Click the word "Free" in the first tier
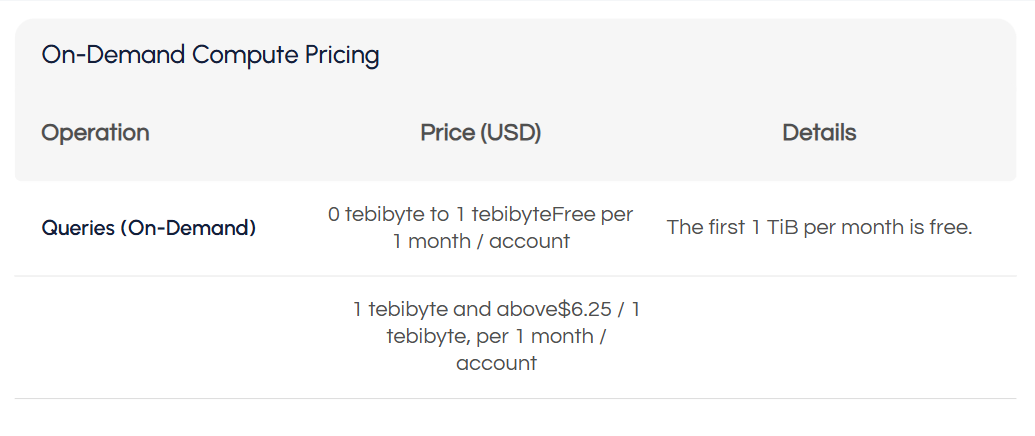1035x436 pixels. tap(576, 215)
